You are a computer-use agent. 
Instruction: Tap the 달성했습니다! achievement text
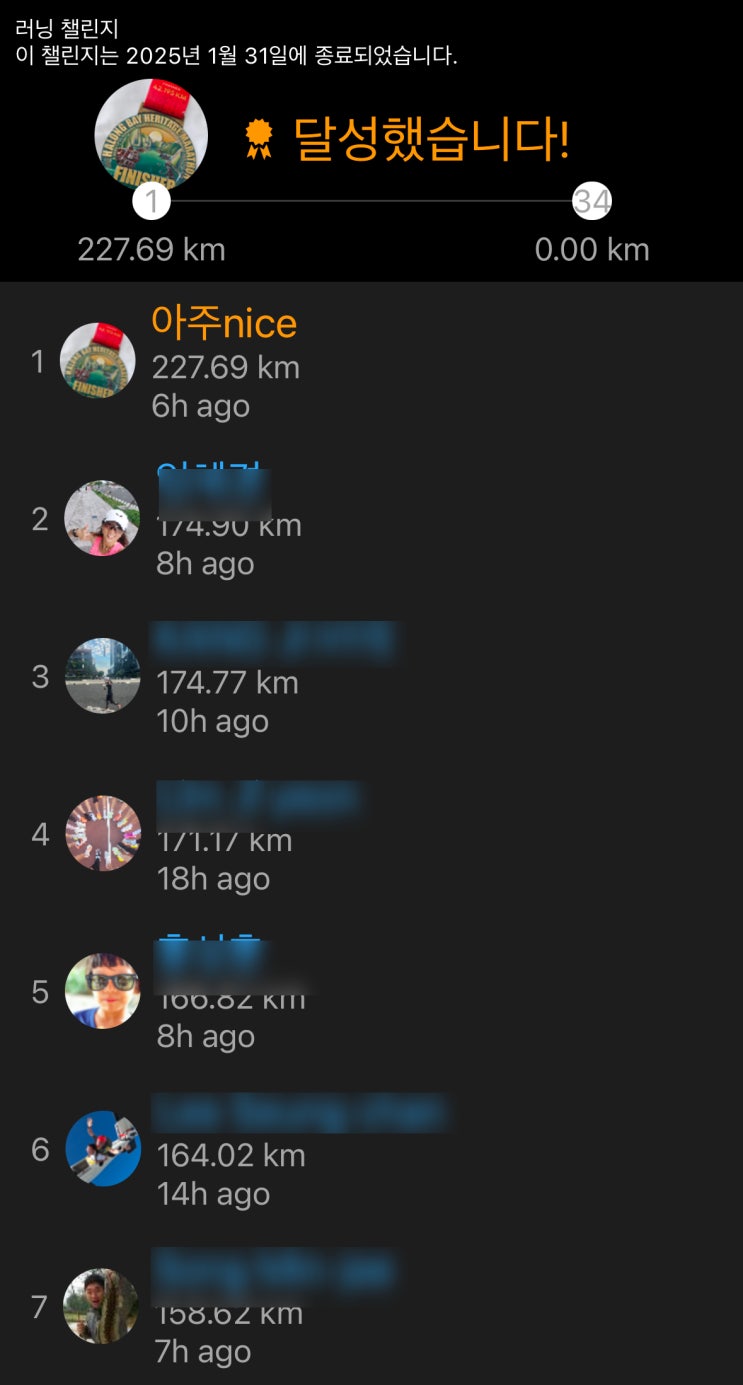coord(432,139)
